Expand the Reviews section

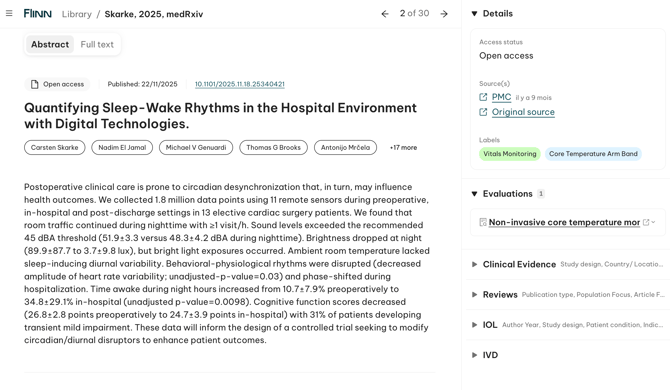point(474,295)
